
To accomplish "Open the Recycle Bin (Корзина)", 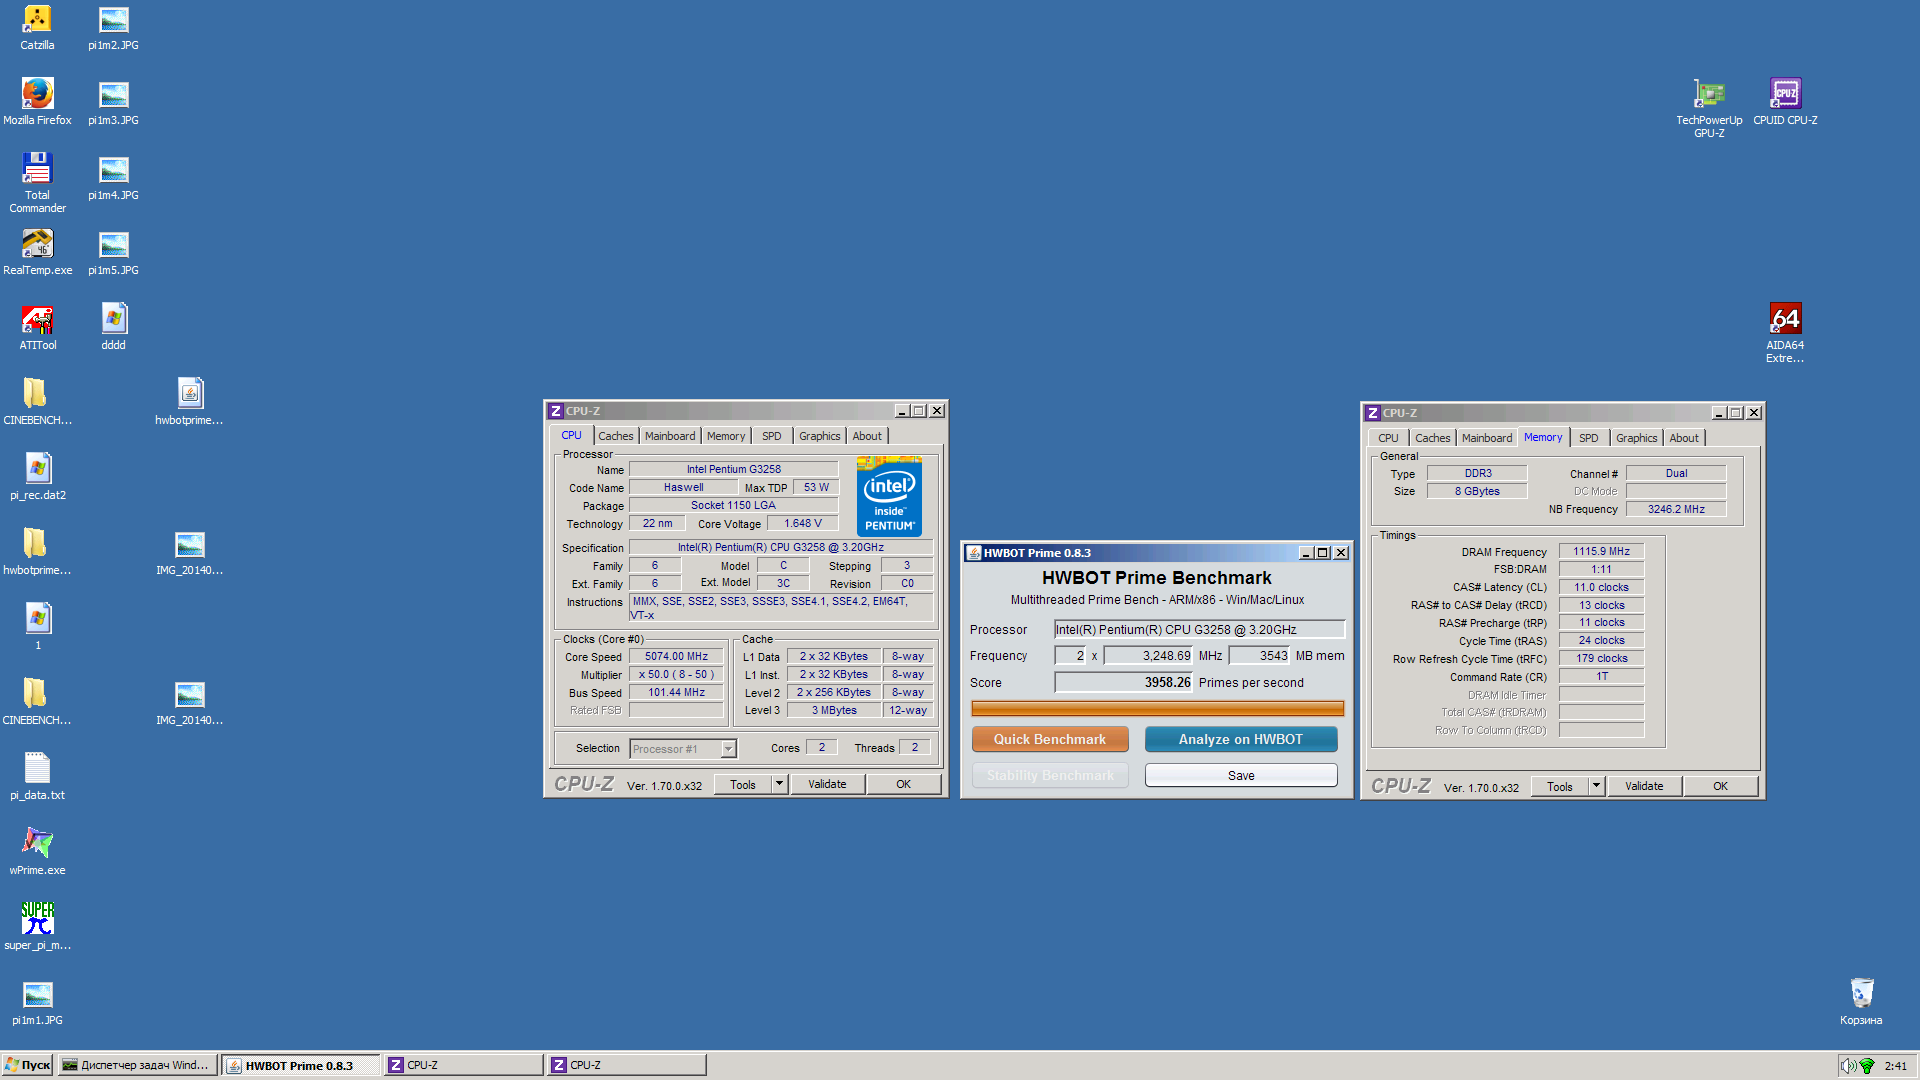I will [1861, 1002].
